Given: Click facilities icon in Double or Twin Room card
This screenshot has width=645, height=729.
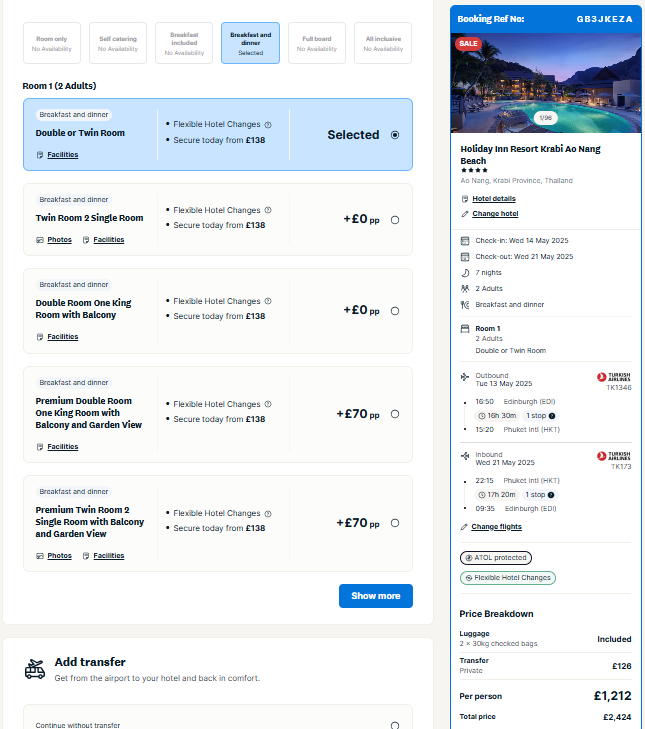Looking at the screenshot, I should [40, 155].
